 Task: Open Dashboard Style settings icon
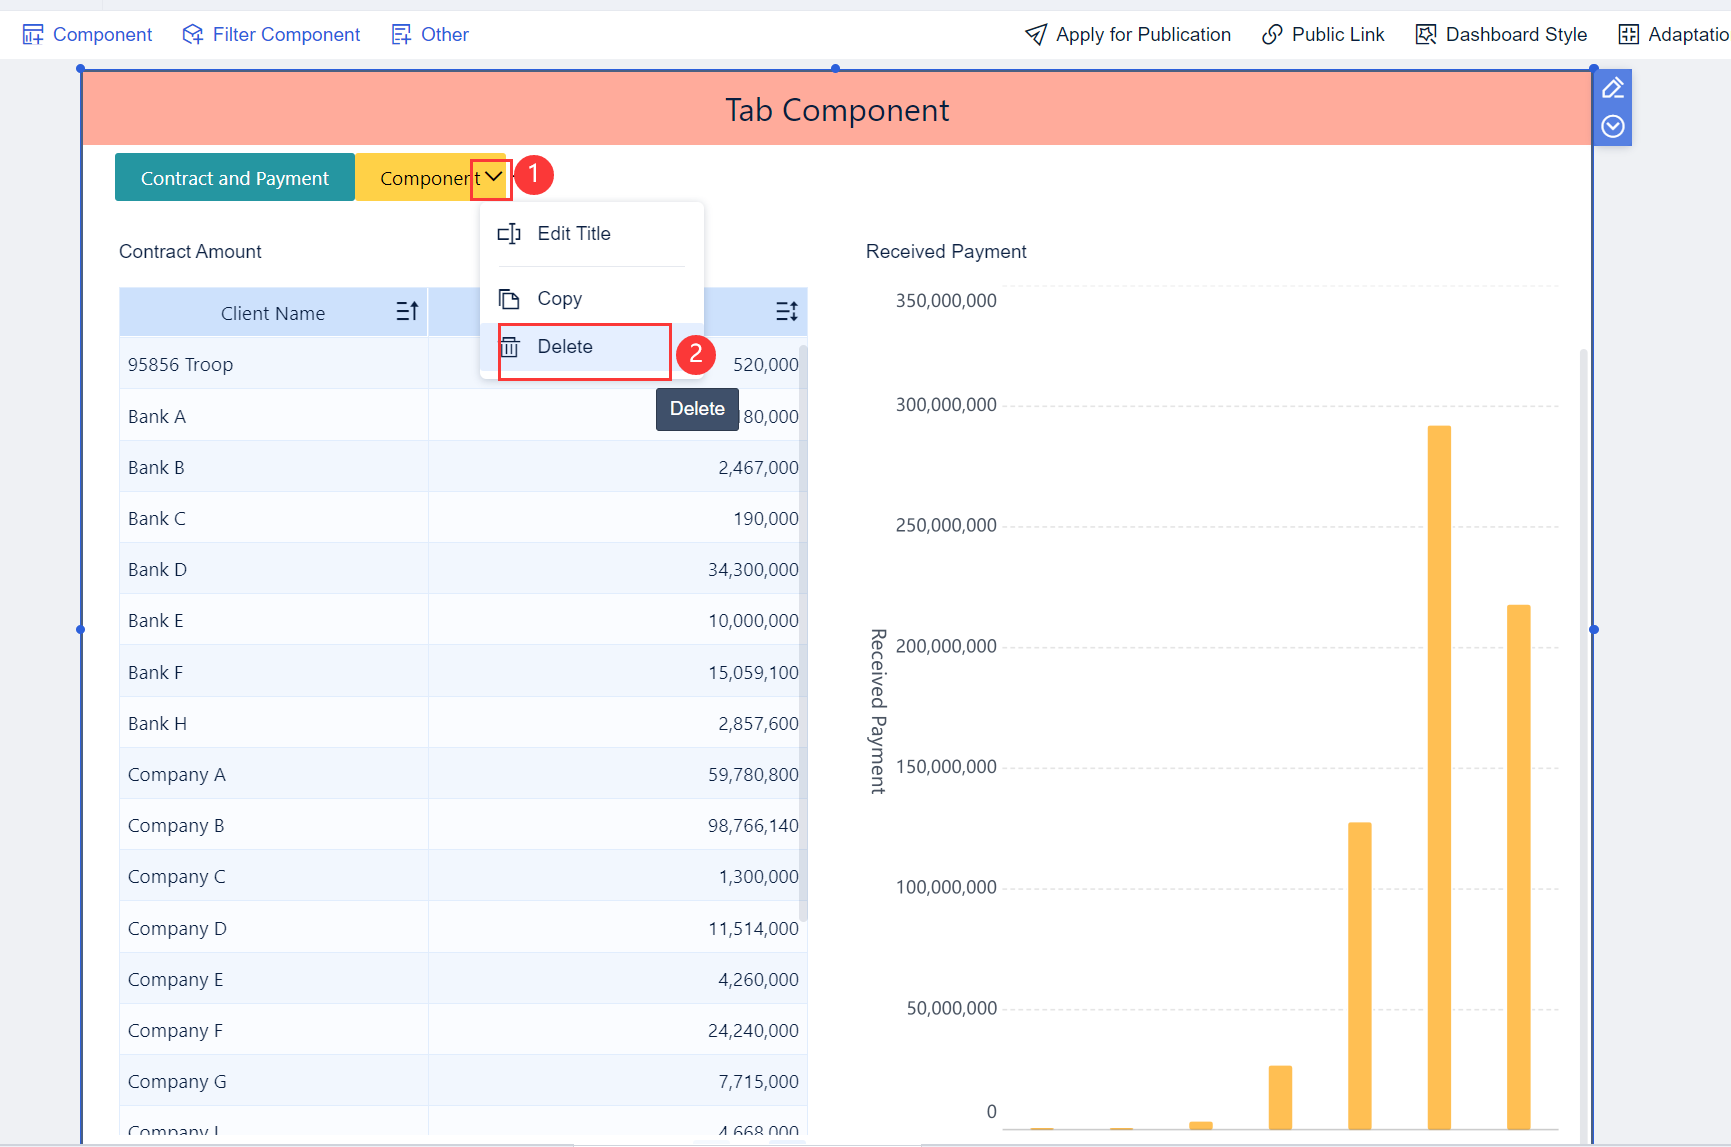point(1424,33)
